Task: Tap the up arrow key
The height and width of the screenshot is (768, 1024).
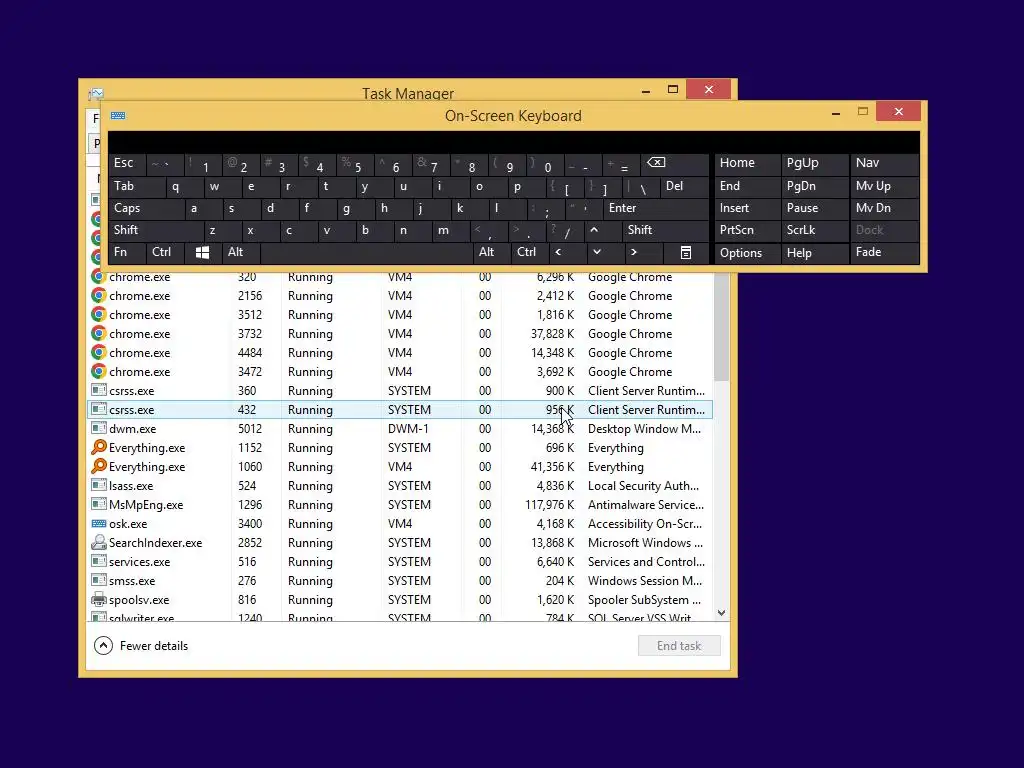Action: point(594,230)
